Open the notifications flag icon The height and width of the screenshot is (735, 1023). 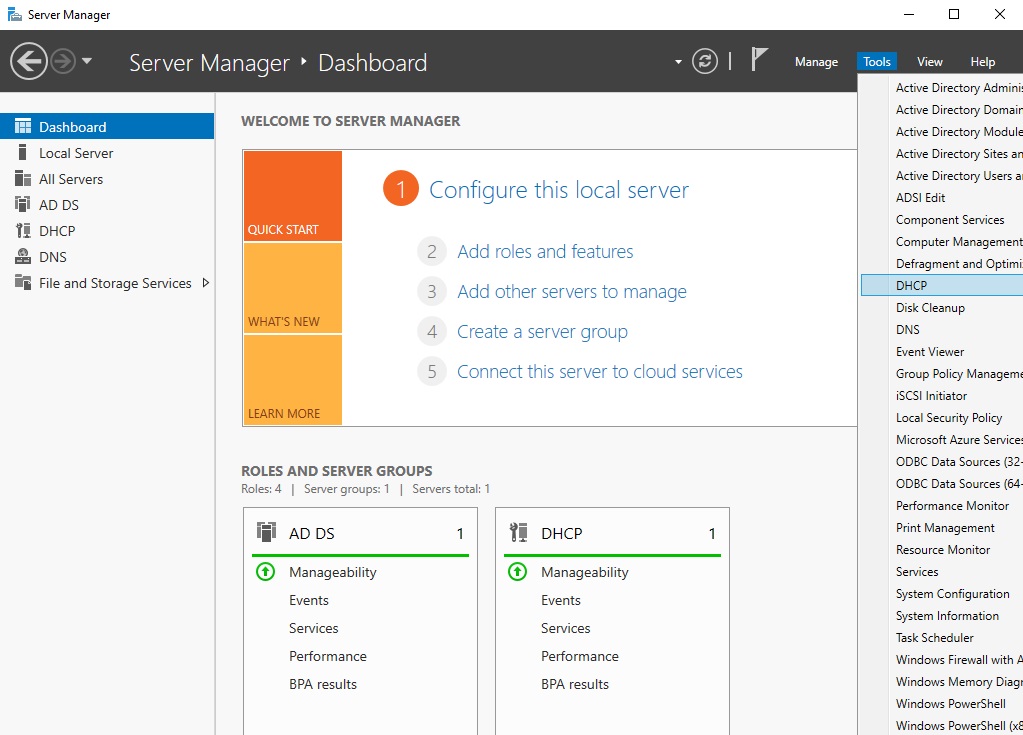[x=759, y=58]
